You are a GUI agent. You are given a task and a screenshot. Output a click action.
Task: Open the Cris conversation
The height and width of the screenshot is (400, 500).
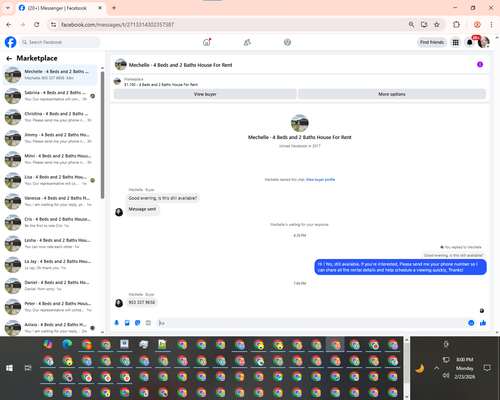(x=50, y=222)
